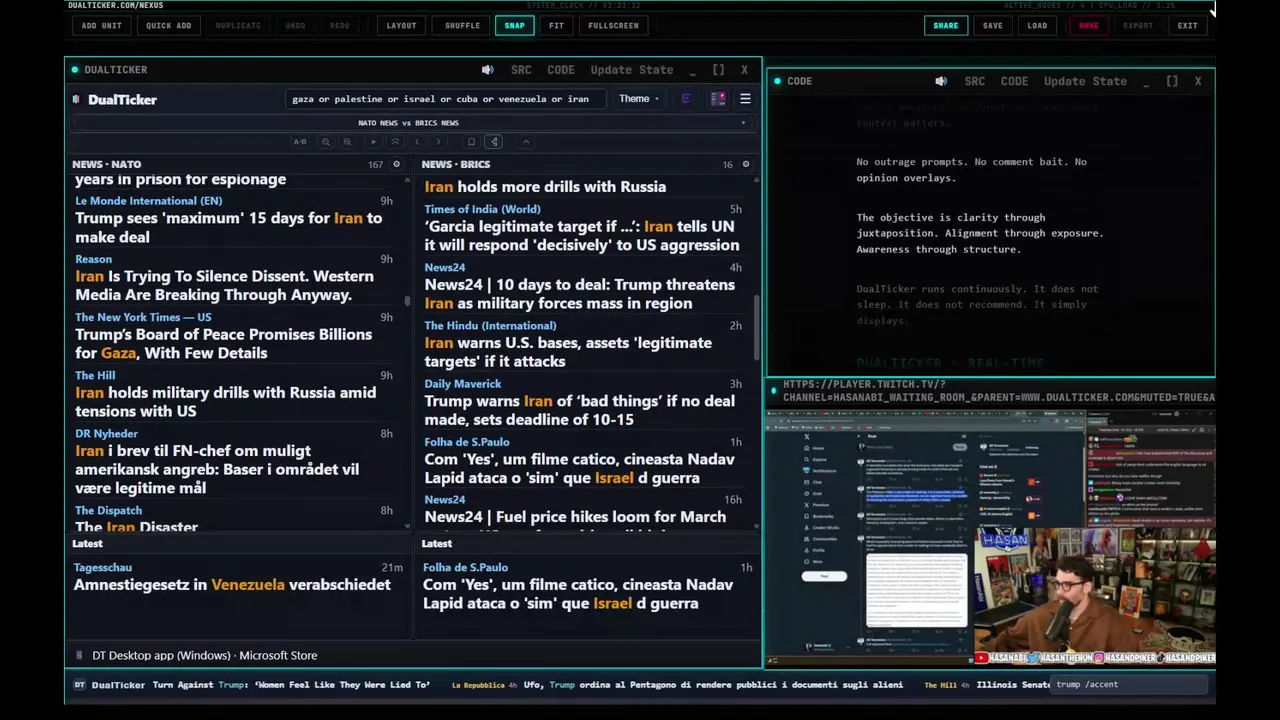Maximize the CODE panel with bracket icon
1280x720 pixels.
(1172, 81)
